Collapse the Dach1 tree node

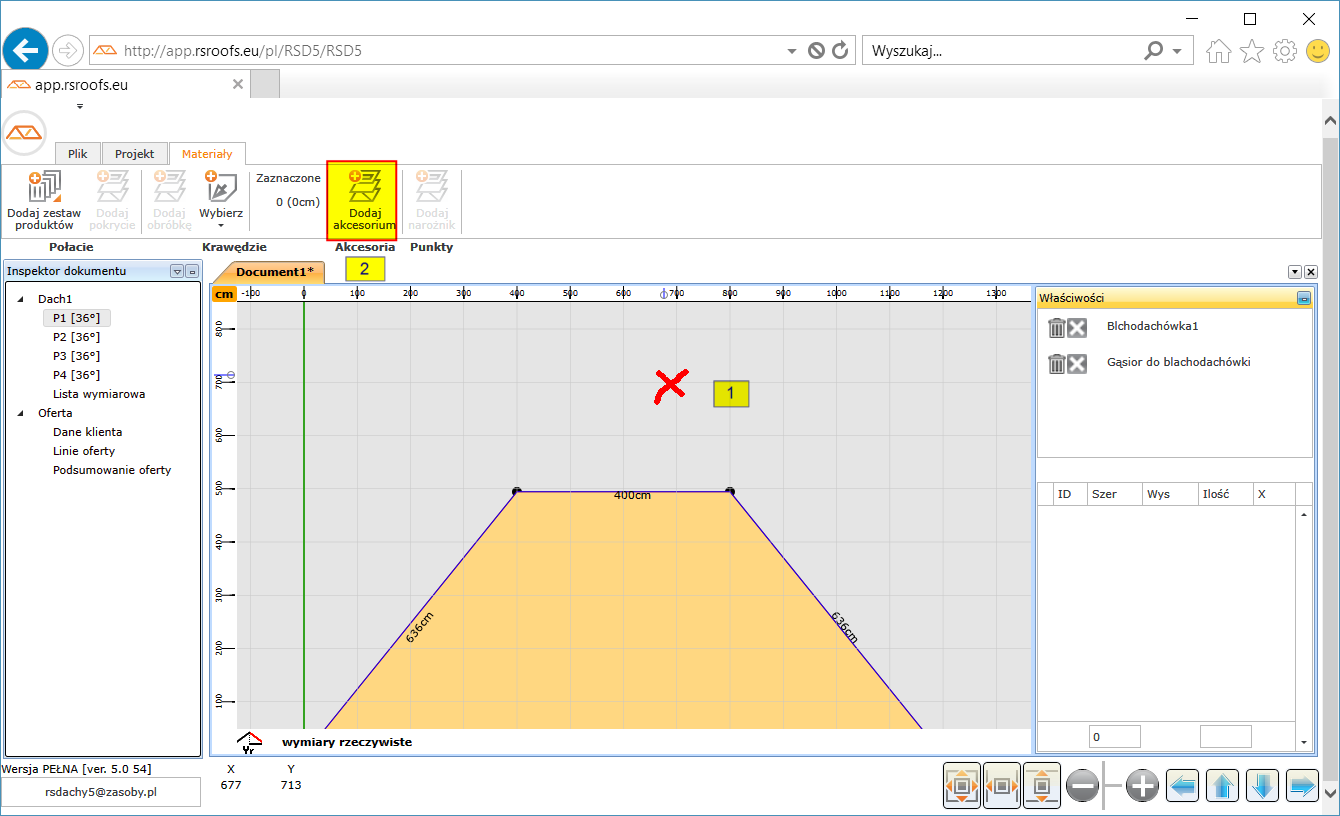[21, 299]
